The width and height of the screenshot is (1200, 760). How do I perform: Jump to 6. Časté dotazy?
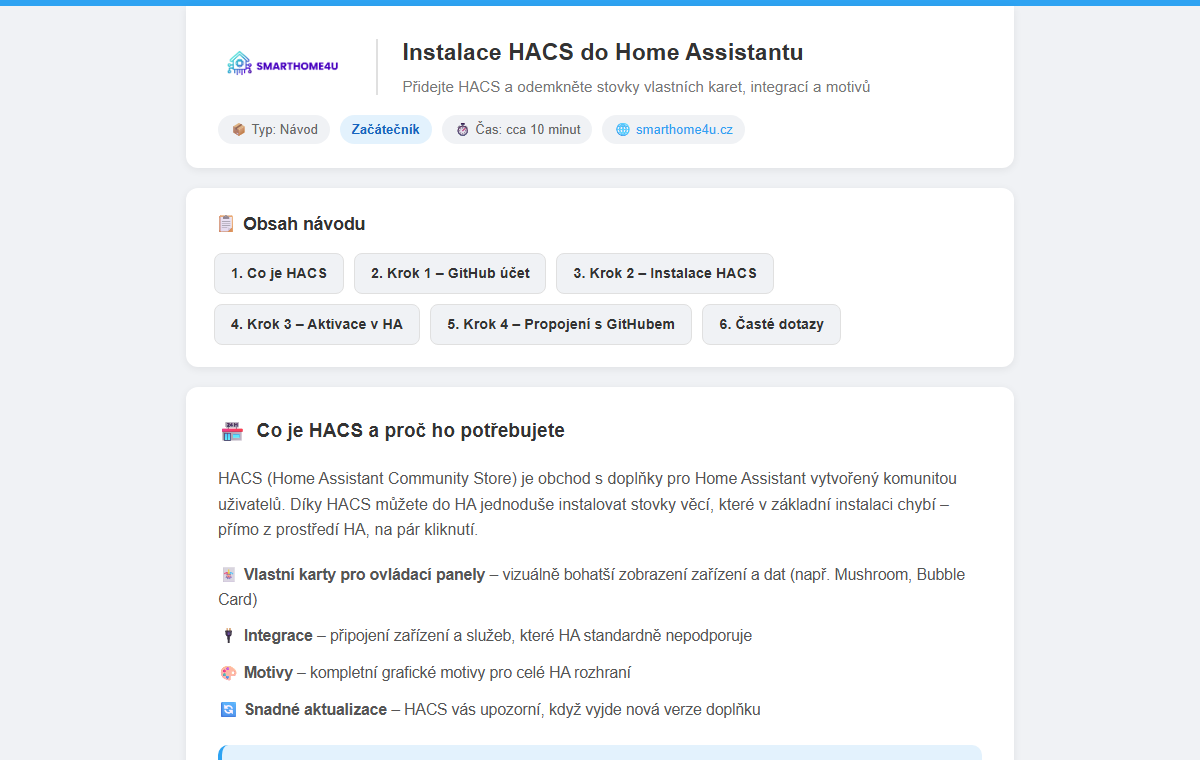point(771,324)
